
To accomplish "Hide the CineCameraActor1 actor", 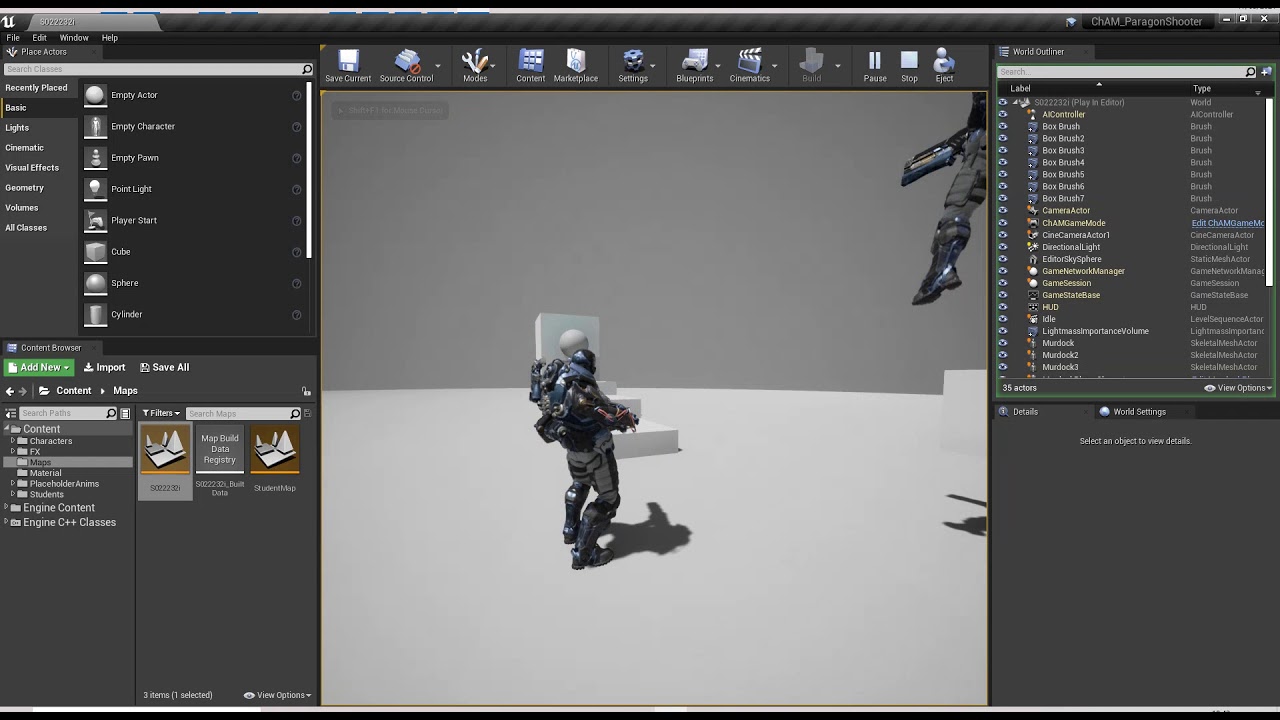I will [x=1003, y=235].
